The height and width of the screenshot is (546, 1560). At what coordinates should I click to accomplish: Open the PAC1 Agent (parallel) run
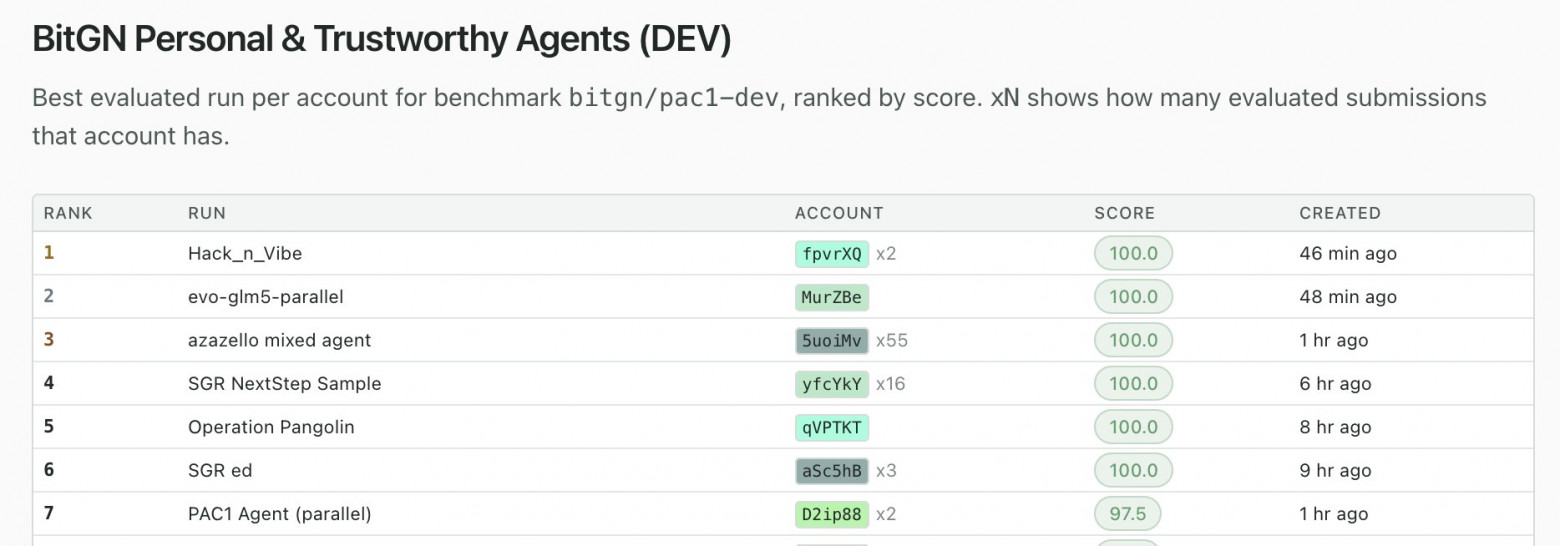[279, 514]
